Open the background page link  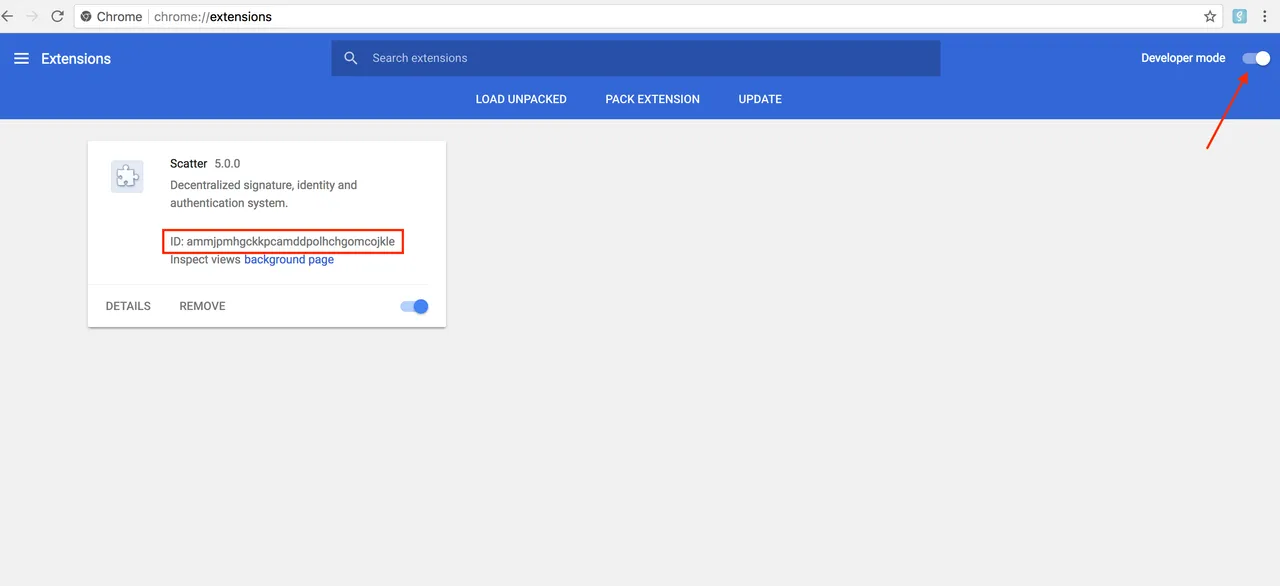click(x=289, y=260)
